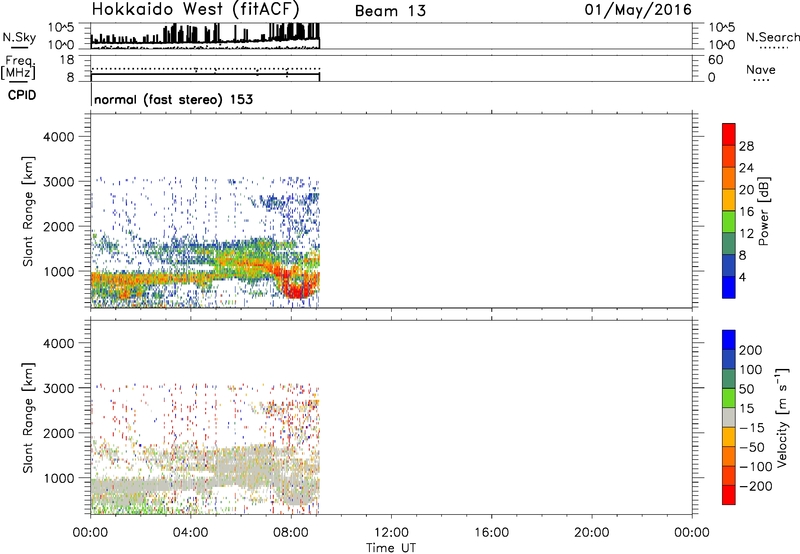This screenshot has height=554, width=800.
Task: Click the 'Nave' legend label
Action: click(x=761, y=70)
